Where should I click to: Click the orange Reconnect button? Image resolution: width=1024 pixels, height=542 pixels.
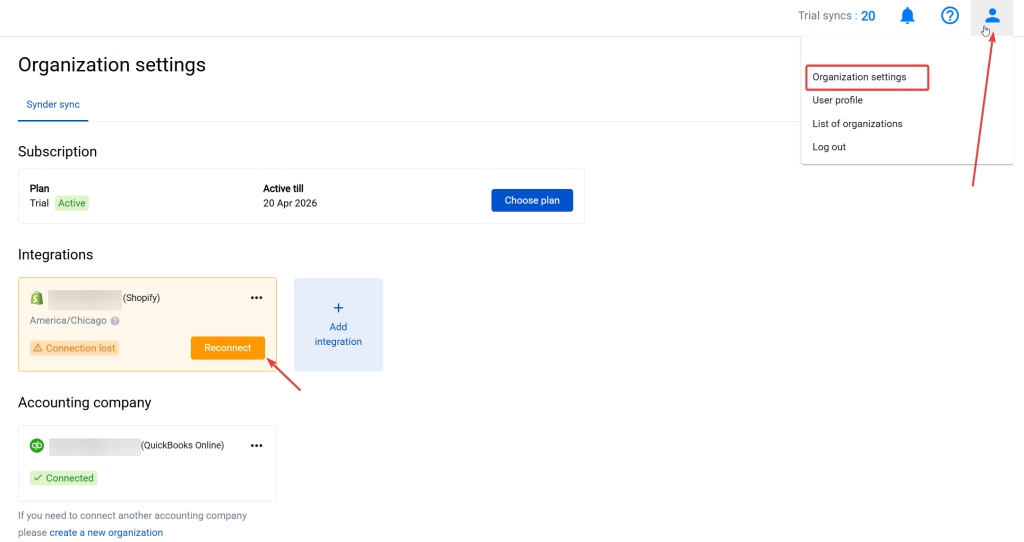click(x=228, y=348)
